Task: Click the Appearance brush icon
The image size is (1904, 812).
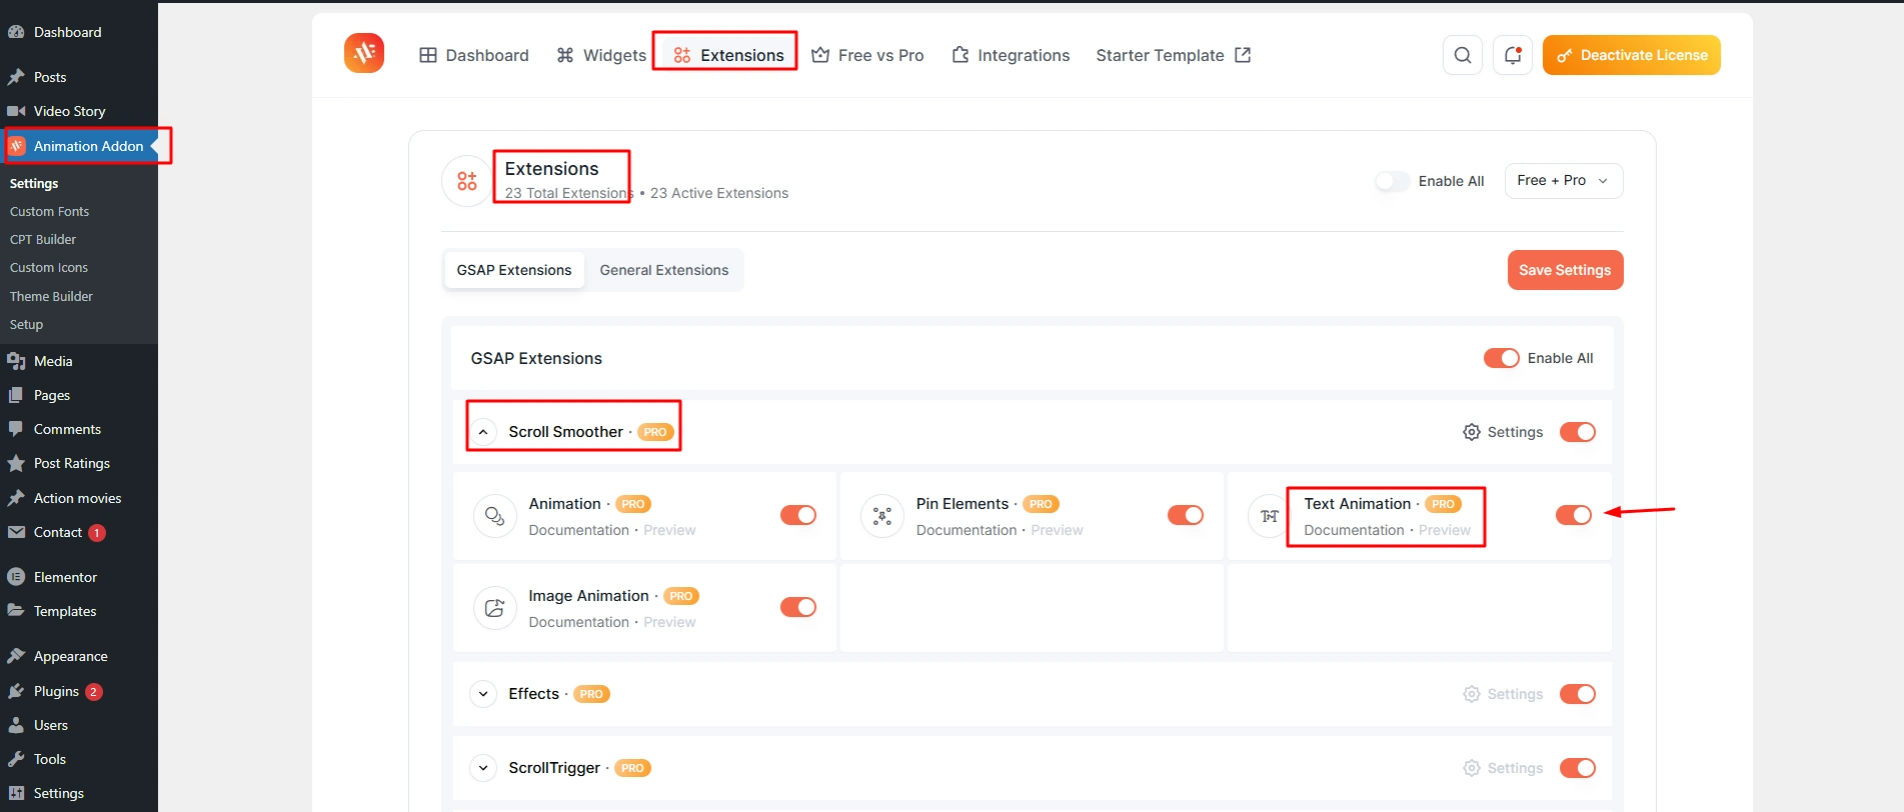Action: 16,656
